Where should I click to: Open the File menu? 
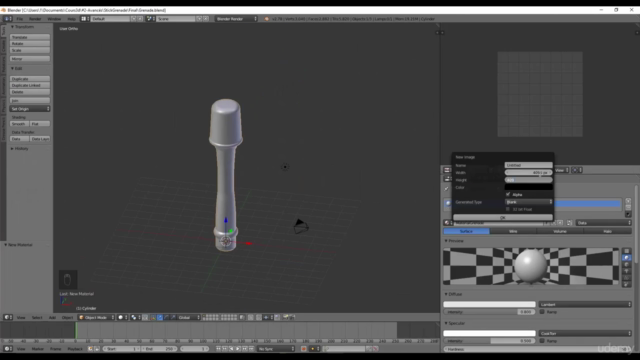pos(20,19)
